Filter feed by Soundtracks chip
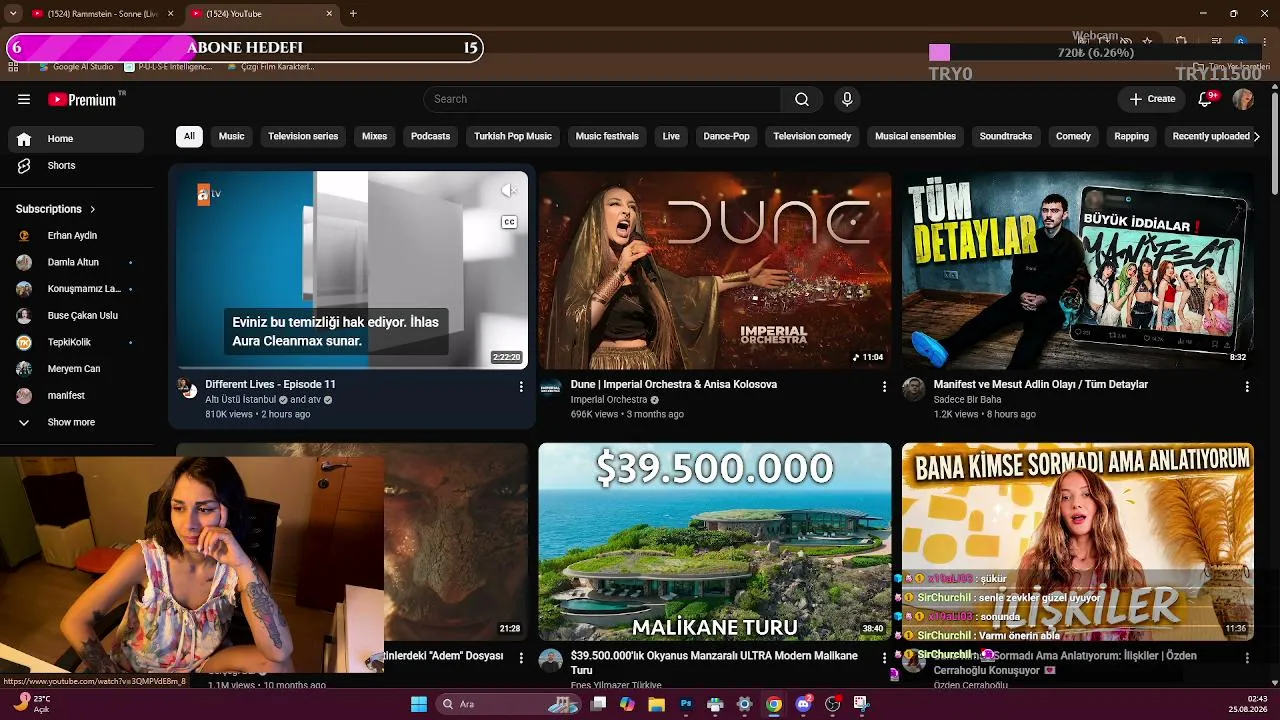Viewport: 1280px width, 720px height. tap(1005, 136)
